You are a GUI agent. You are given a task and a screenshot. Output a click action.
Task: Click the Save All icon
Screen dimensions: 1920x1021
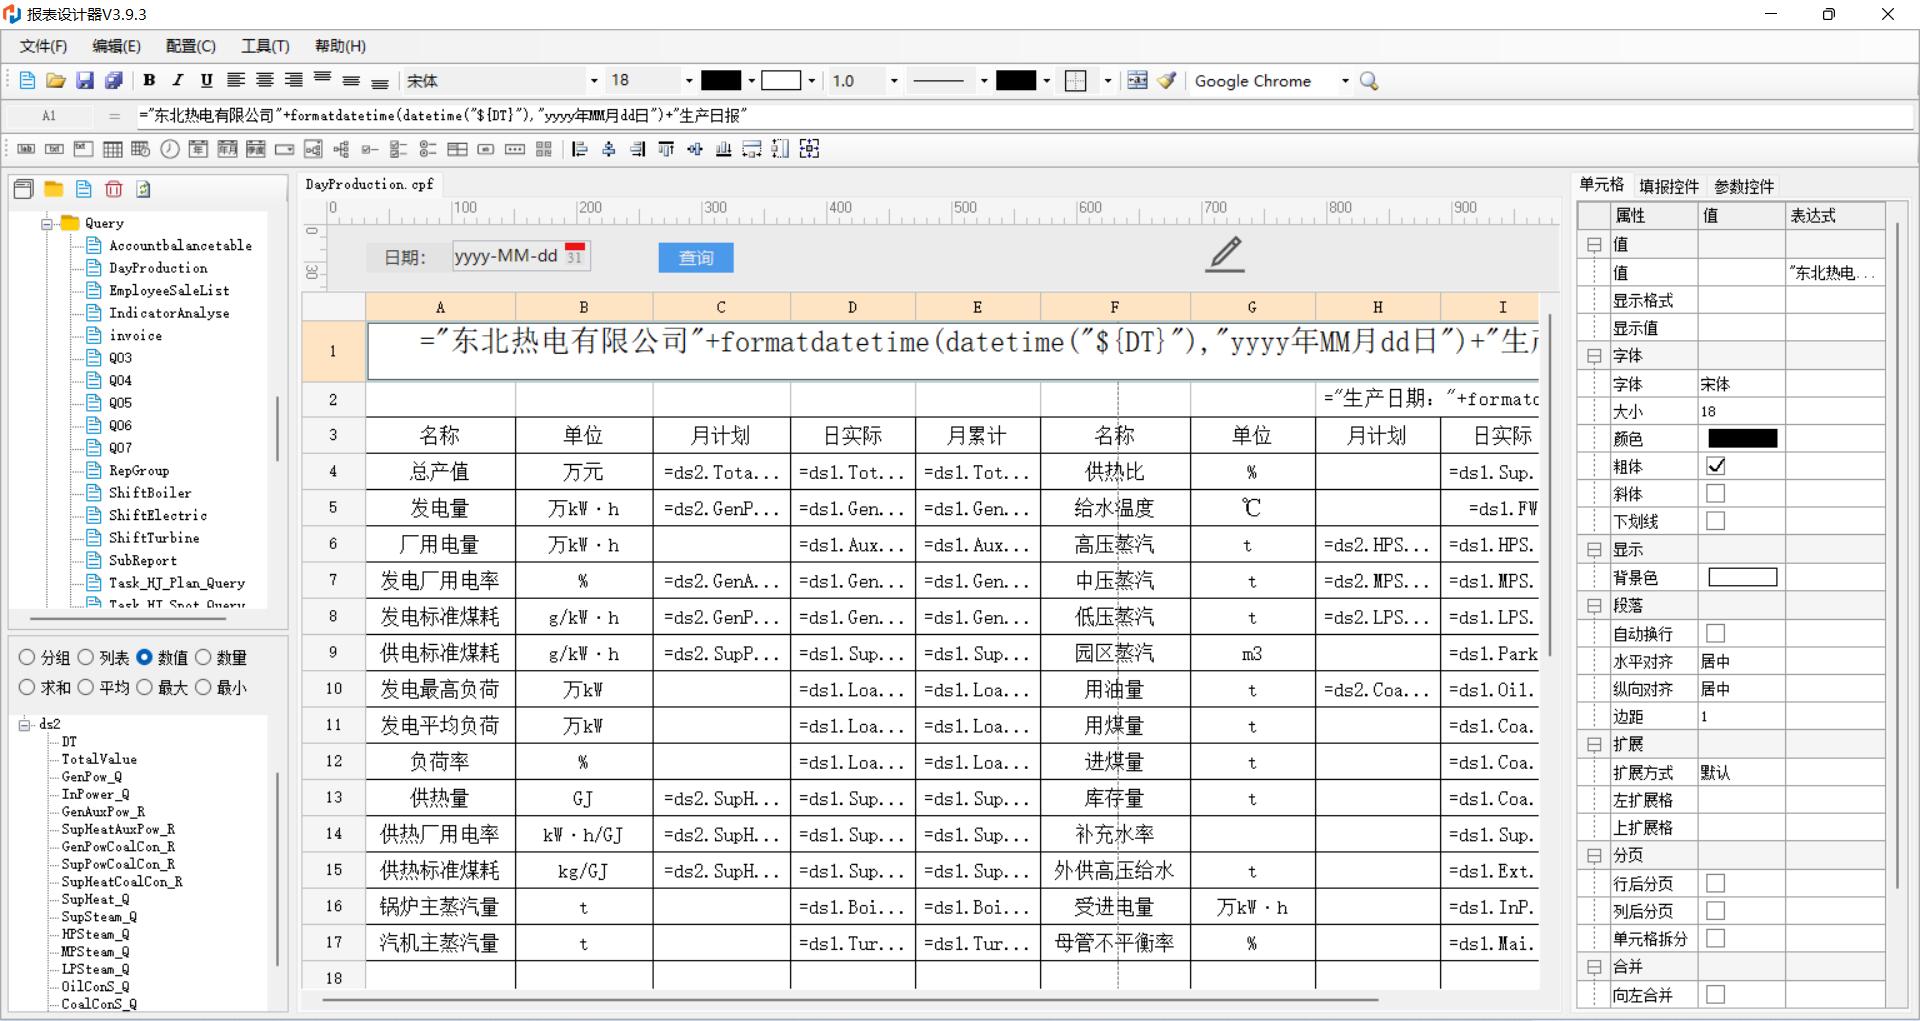(114, 81)
